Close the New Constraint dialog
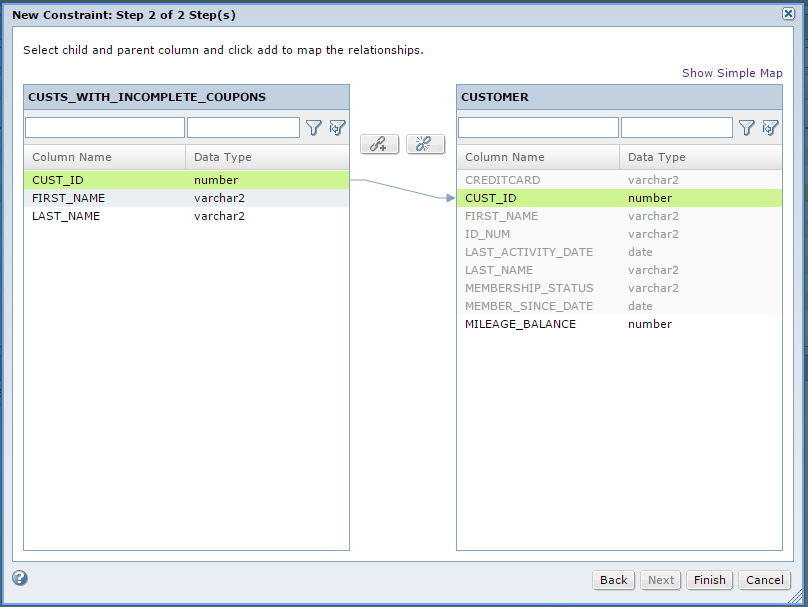This screenshot has height=607, width=808. point(788,14)
